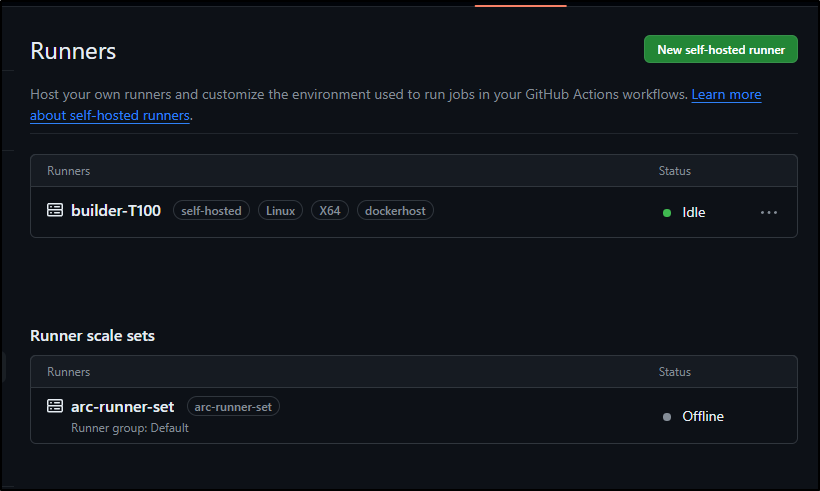Click the Idle status text

693,212
